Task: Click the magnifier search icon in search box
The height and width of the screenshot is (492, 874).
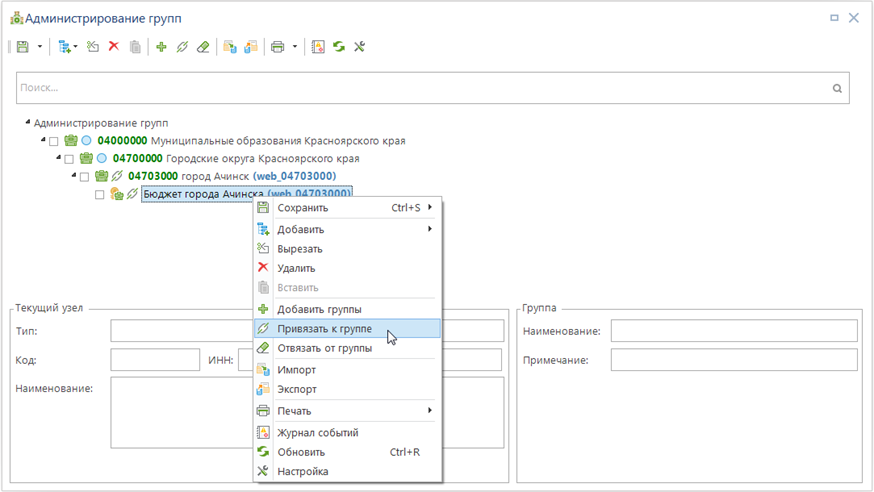Action: click(x=837, y=88)
